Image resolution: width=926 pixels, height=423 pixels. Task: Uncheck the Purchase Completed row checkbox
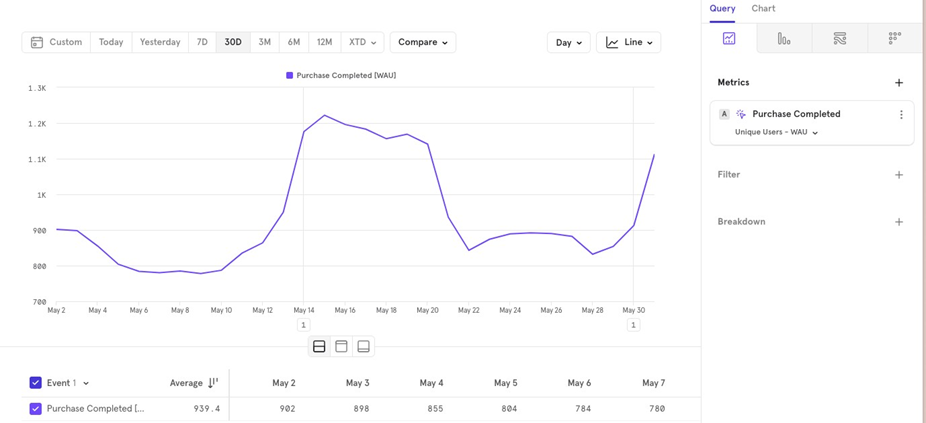pos(35,409)
